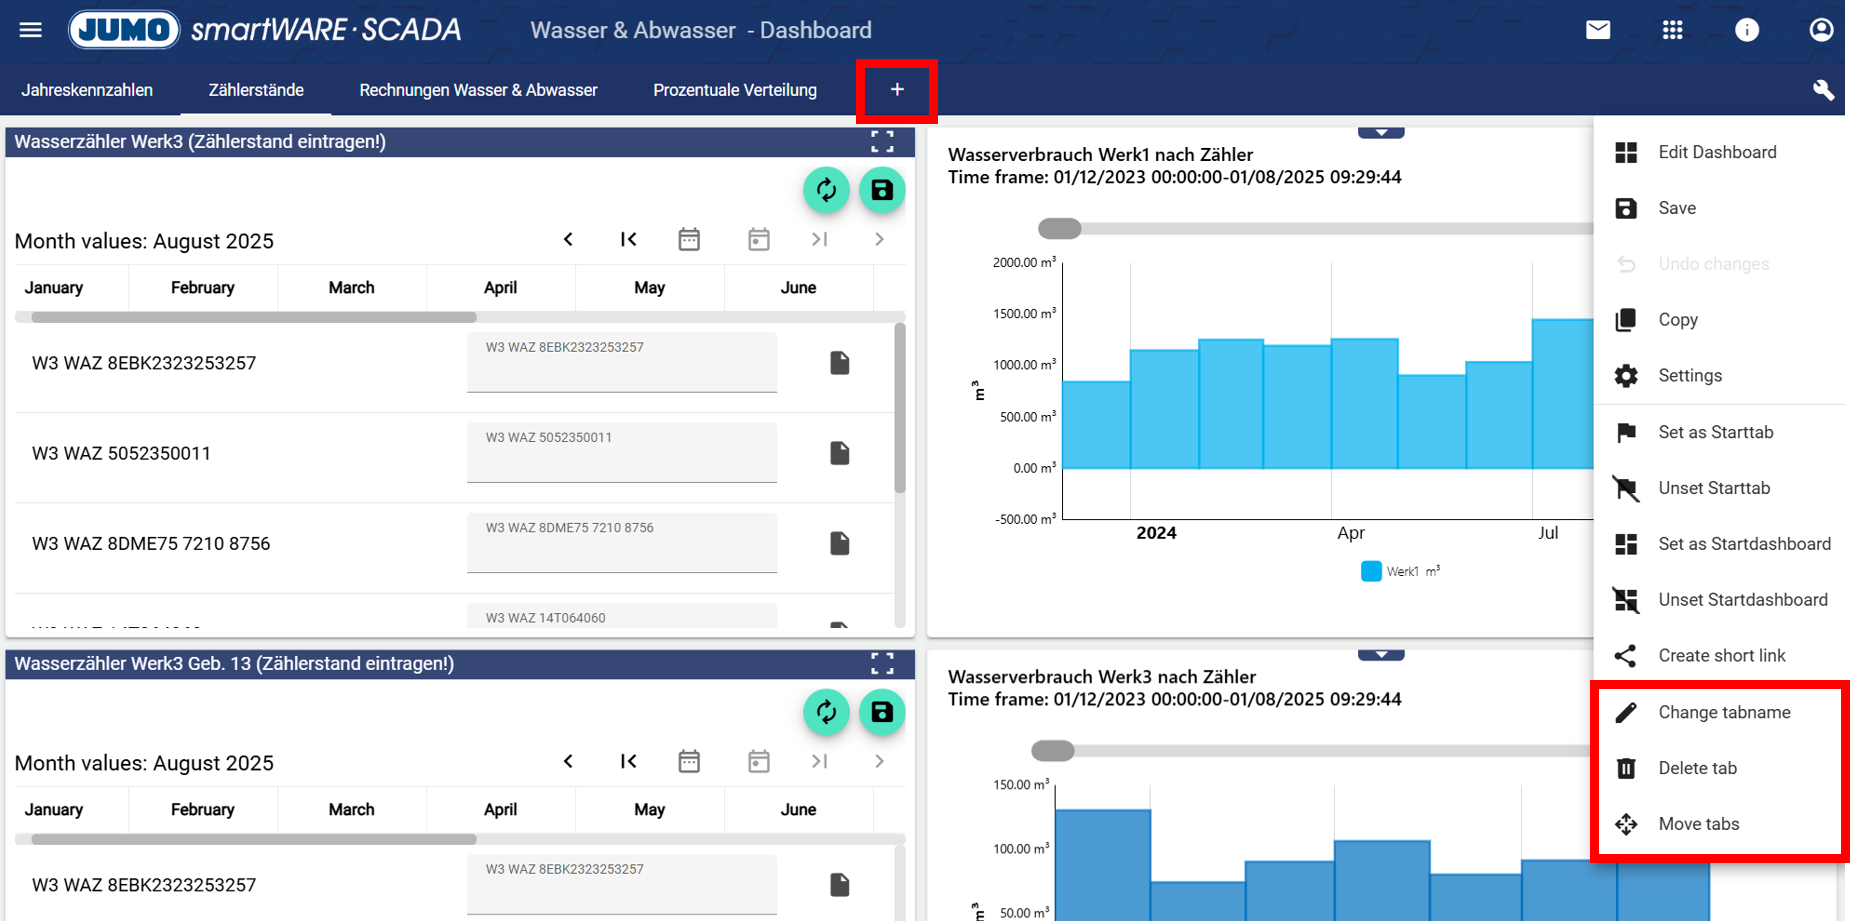Click the wrench tools icon
Viewport: 1851px width, 921px height.
click(x=1823, y=90)
